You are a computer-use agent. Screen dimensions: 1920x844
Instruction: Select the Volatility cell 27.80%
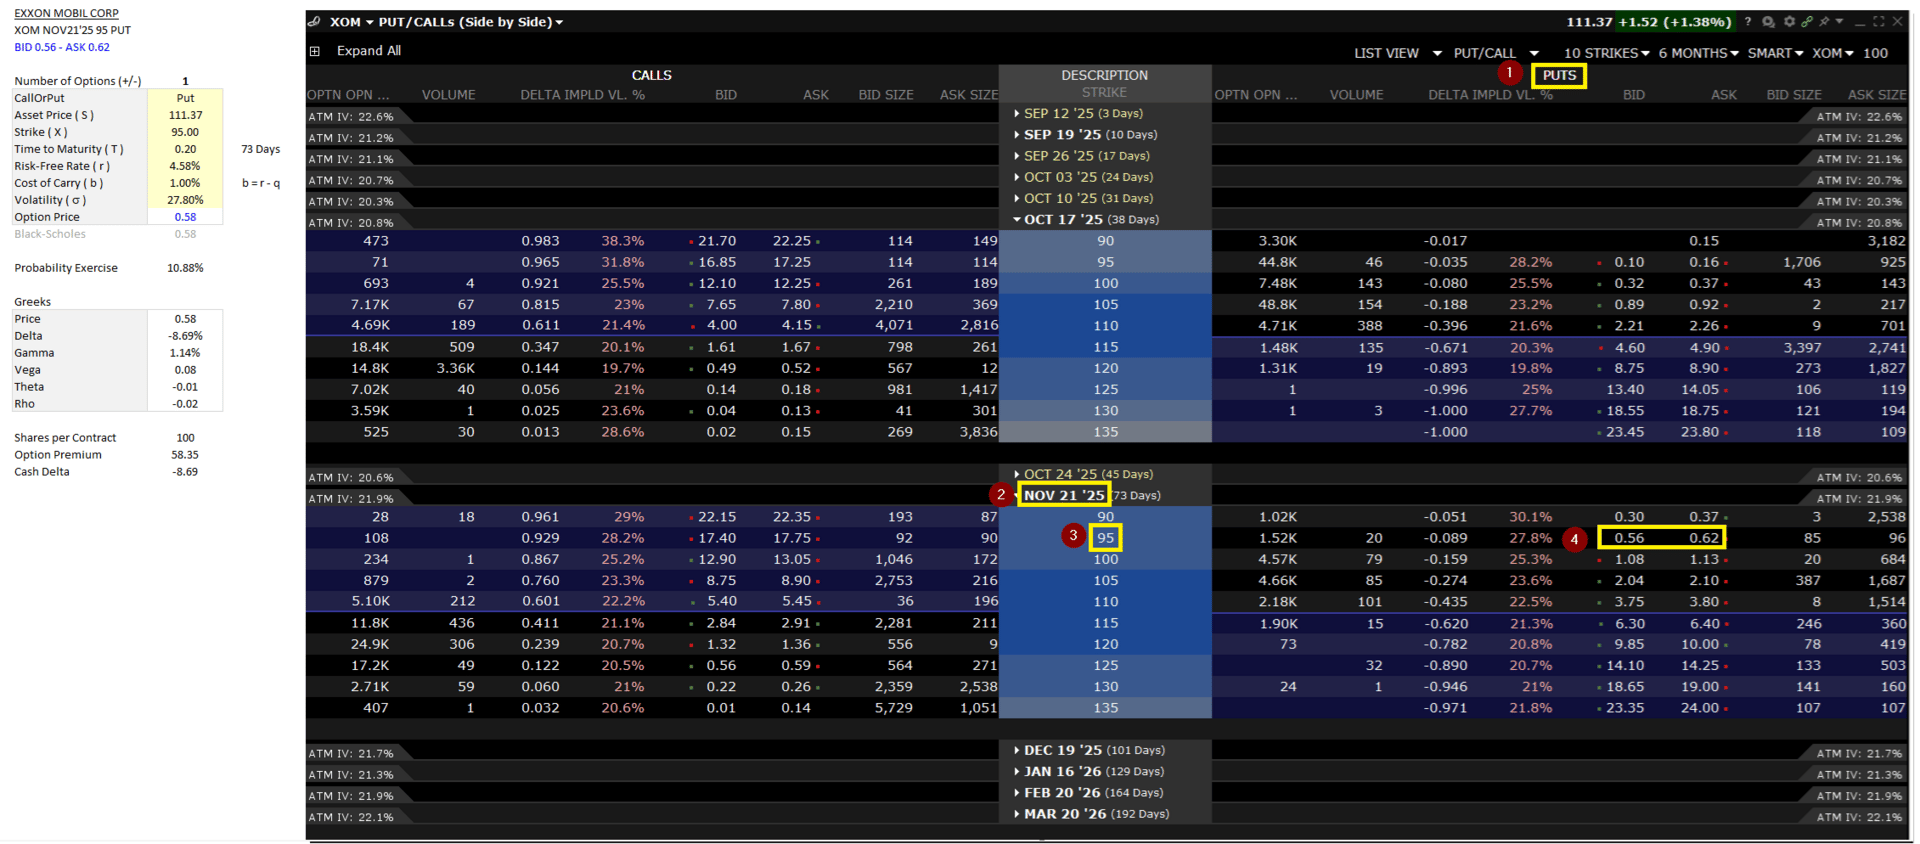tap(185, 200)
